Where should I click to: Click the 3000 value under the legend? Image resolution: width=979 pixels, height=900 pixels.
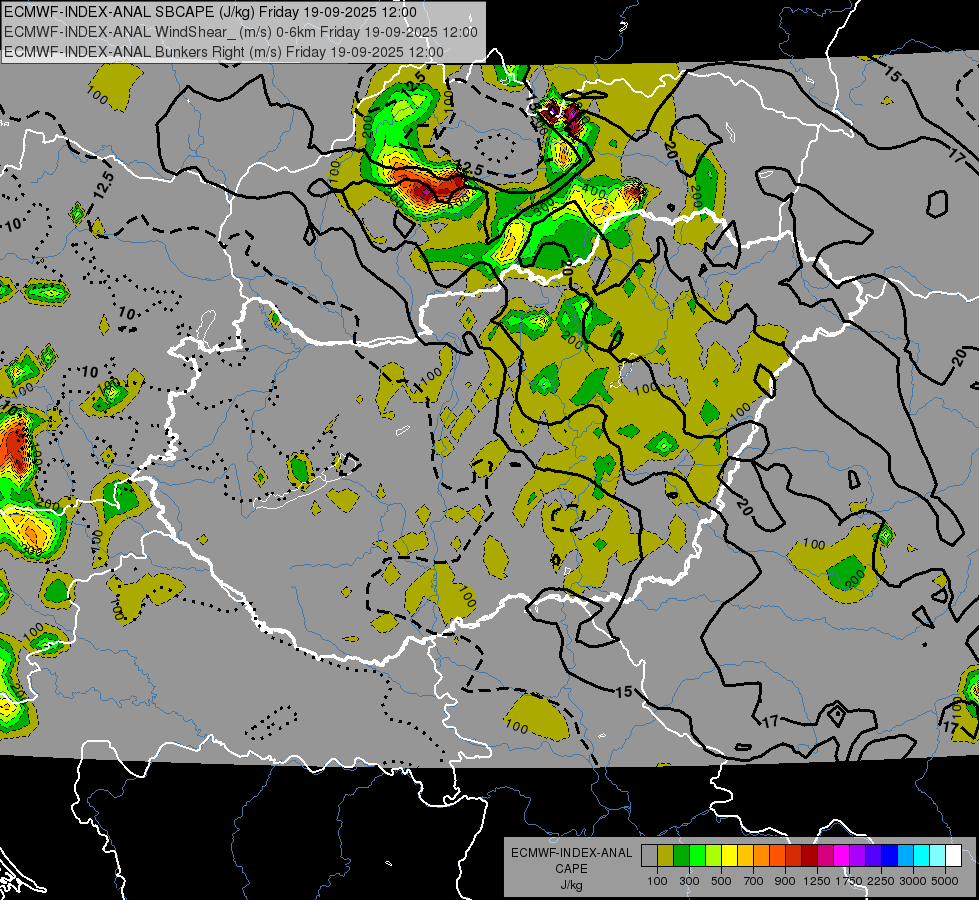coord(912,880)
